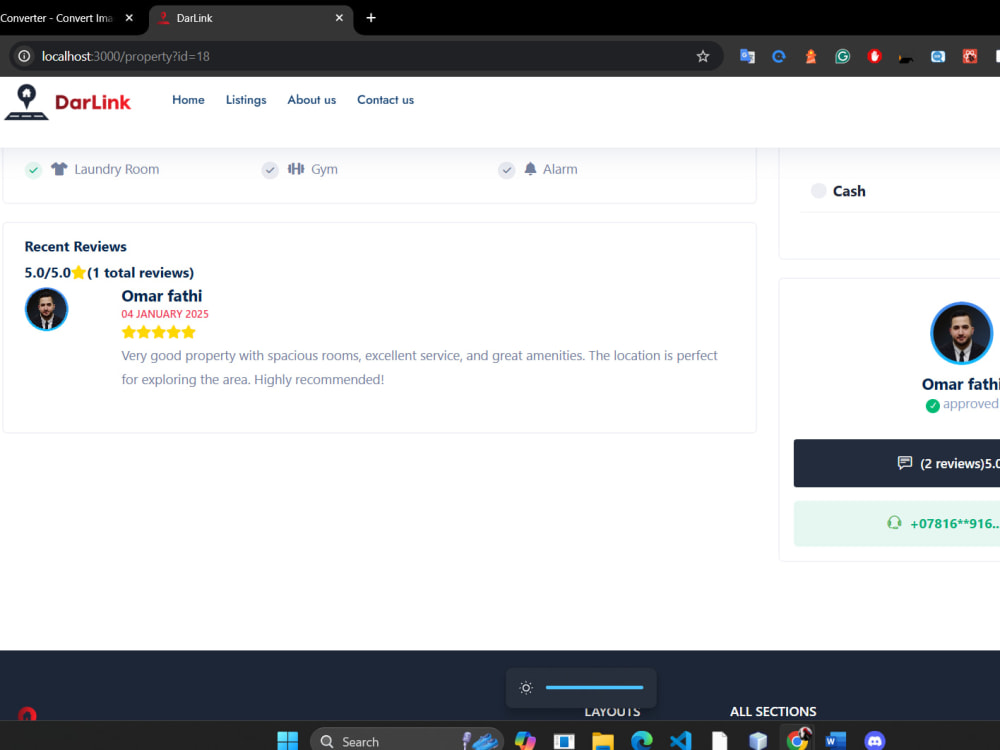The height and width of the screenshot is (750, 1000).
Task: Click the five-star rating on review
Action: [x=158, y=332]
